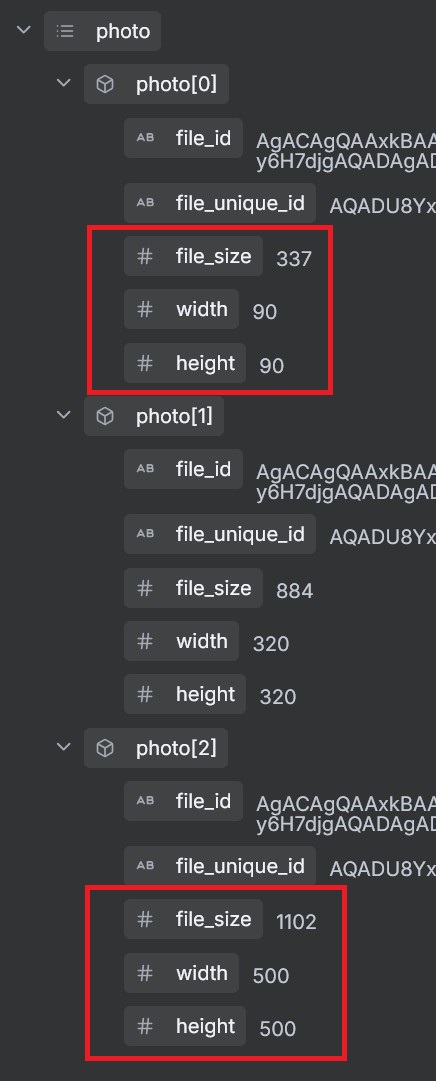The image size is (436, 1081).
Task: Click the list icon beside photo
Action: 65,31
